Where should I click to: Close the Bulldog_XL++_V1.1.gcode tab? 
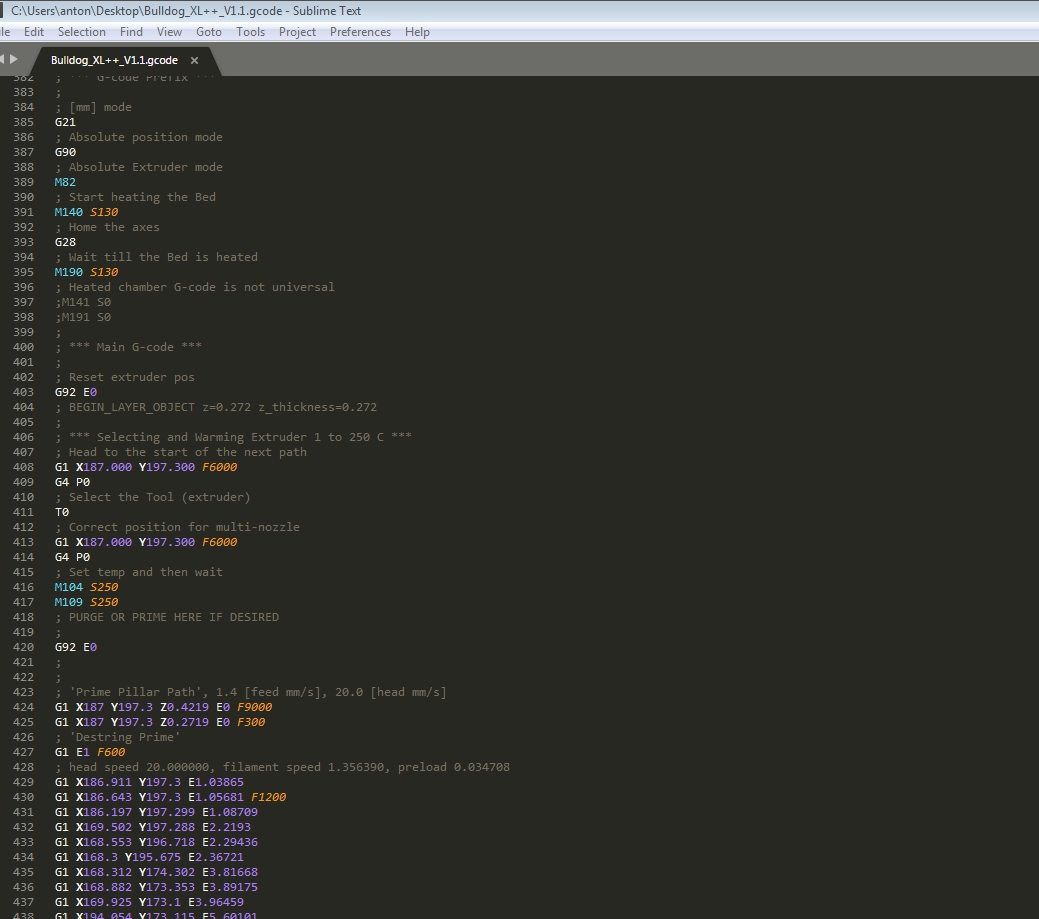pyautogui.click(x=194, y=61)
